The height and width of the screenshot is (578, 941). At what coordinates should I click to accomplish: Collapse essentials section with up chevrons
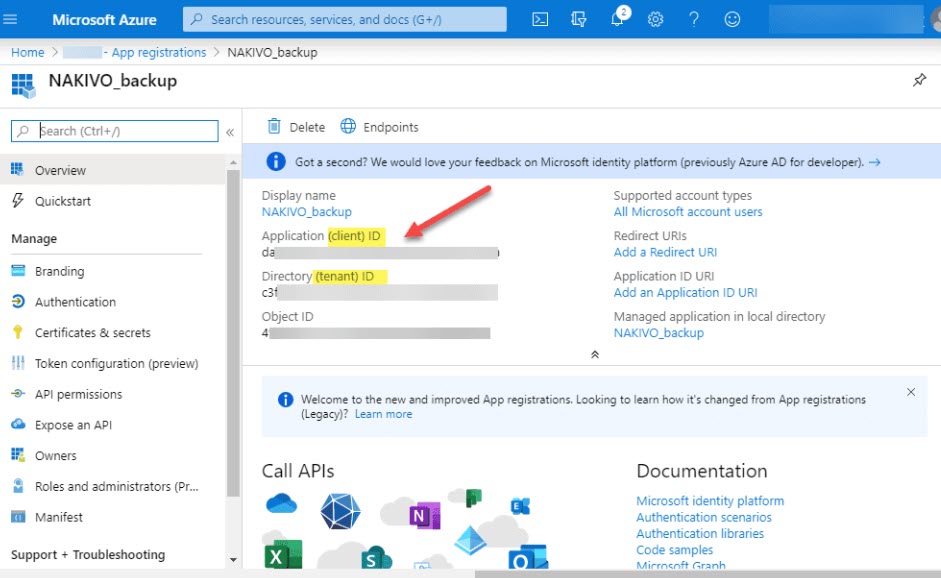coord(595,354)
